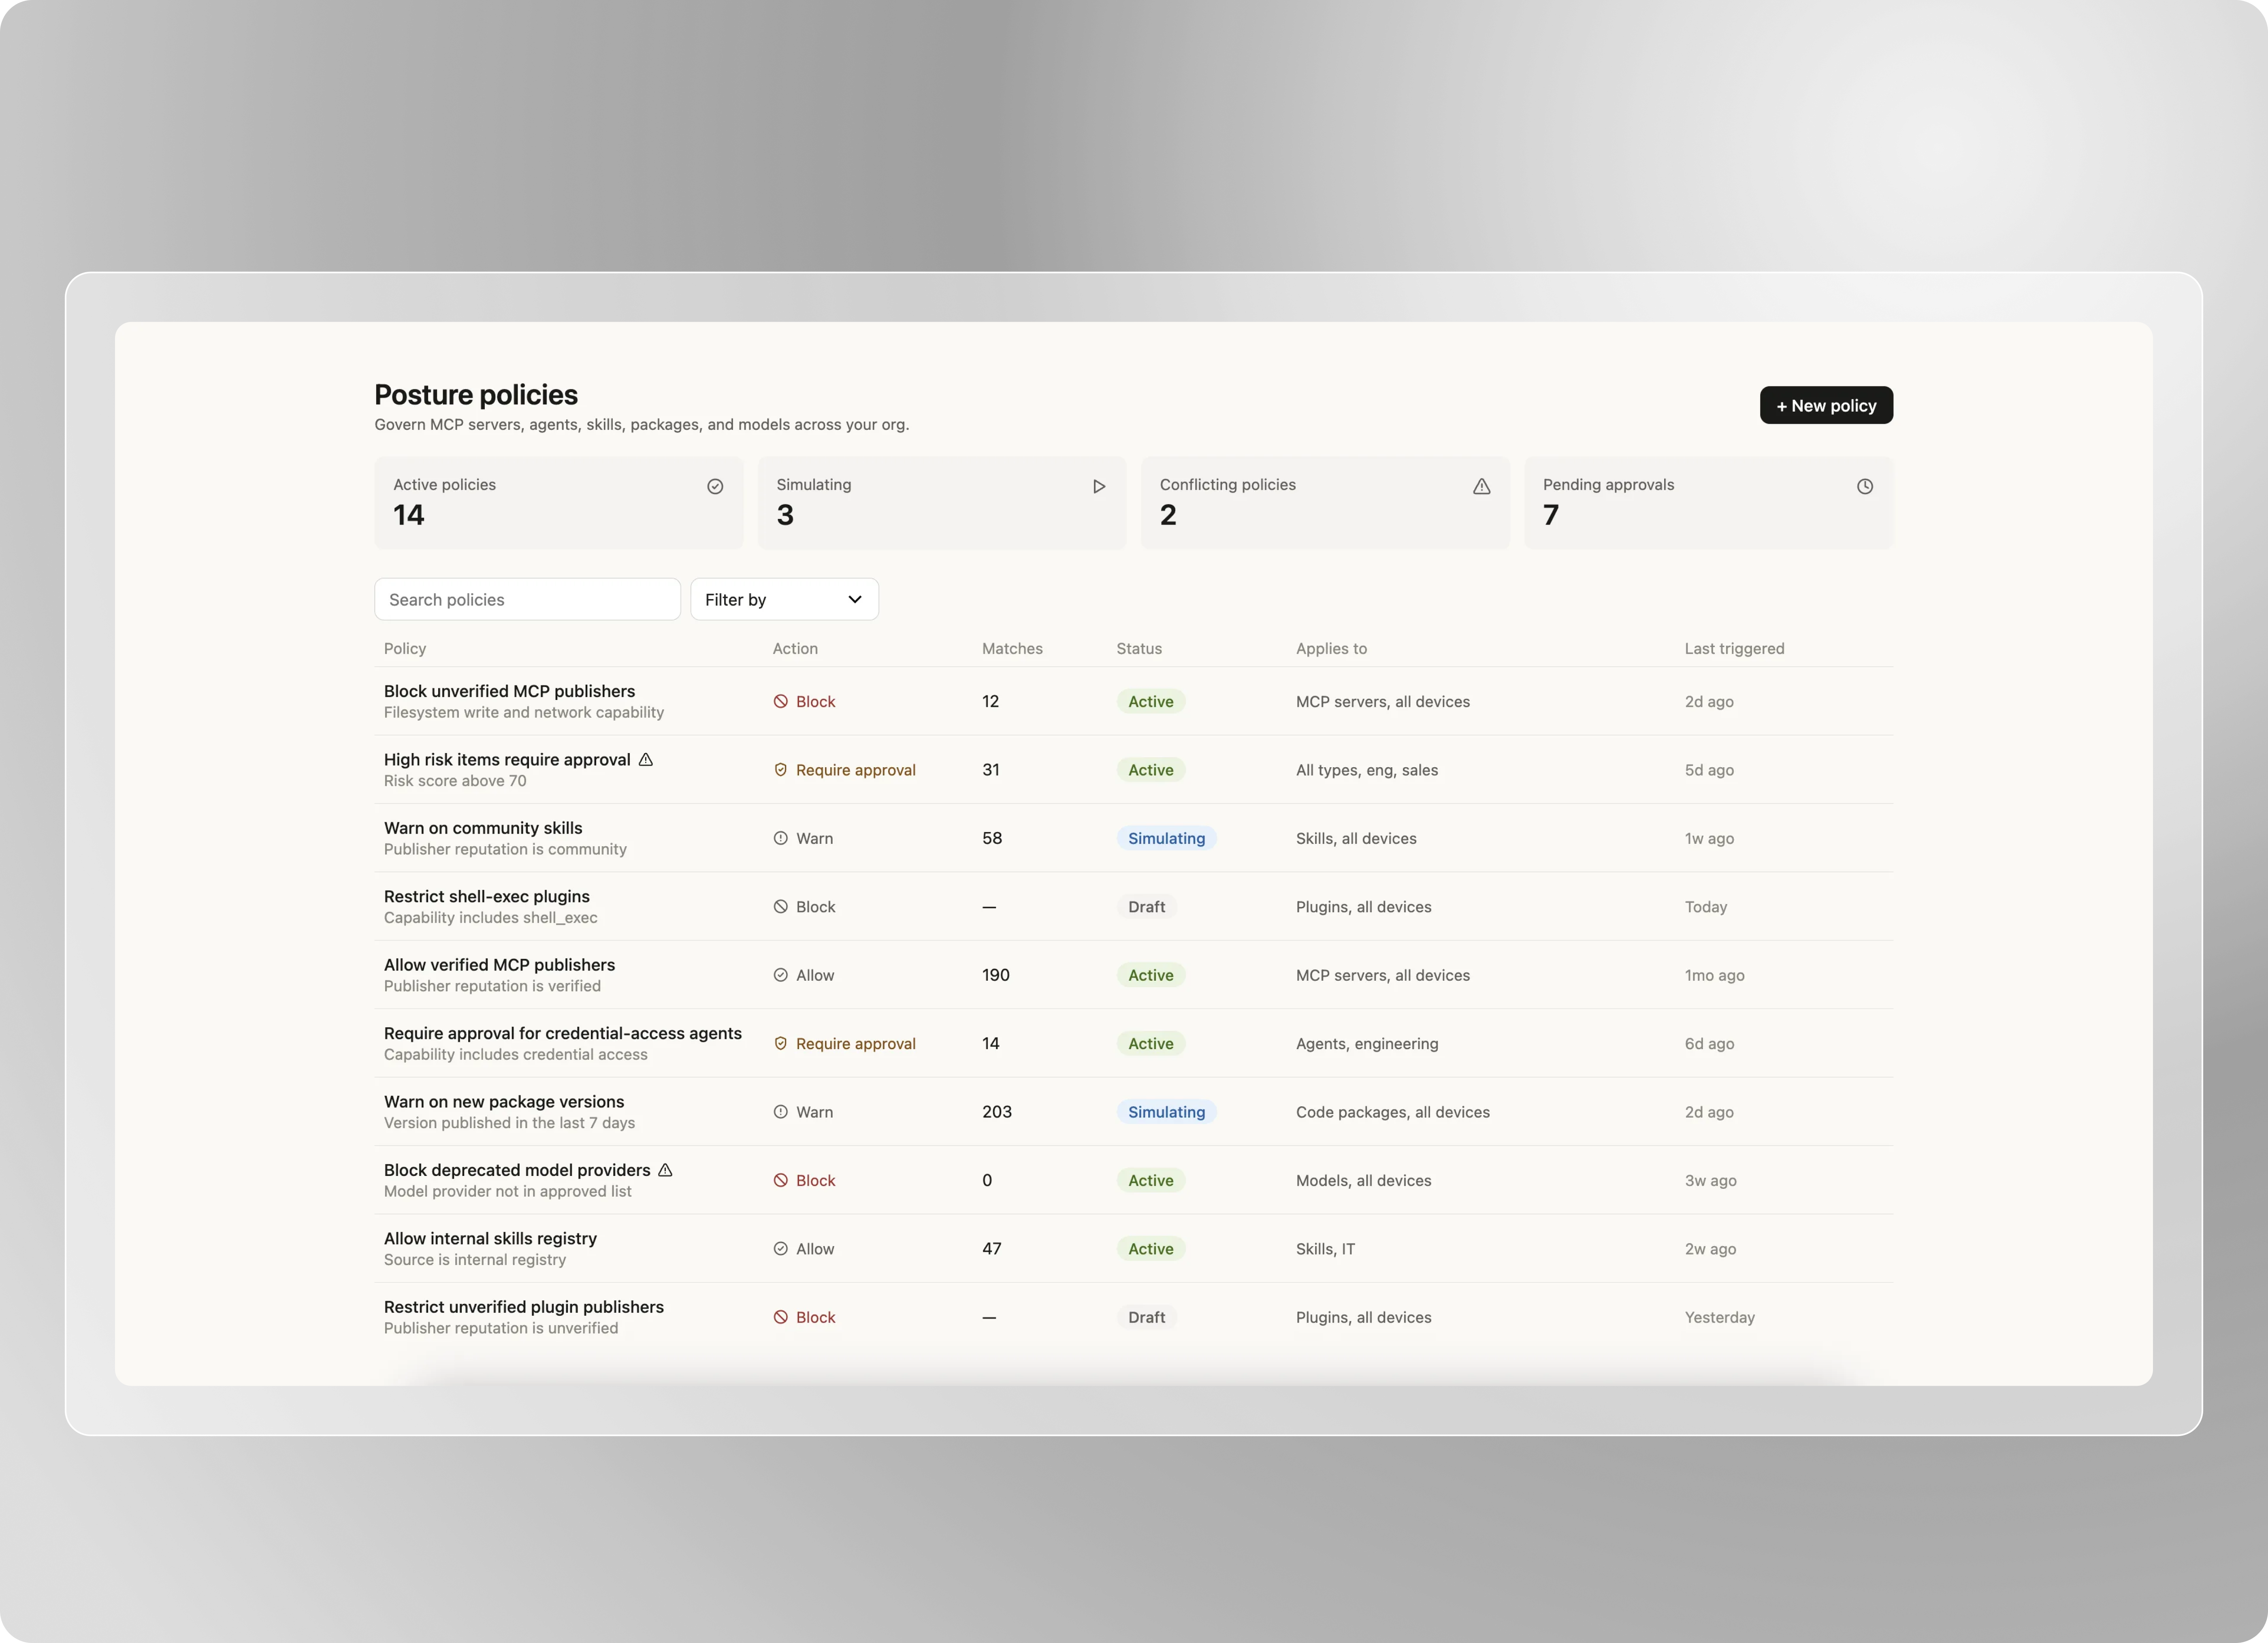Open Block deprecated model providers policy
2268x1643 pixels.
coord(517,1169)
